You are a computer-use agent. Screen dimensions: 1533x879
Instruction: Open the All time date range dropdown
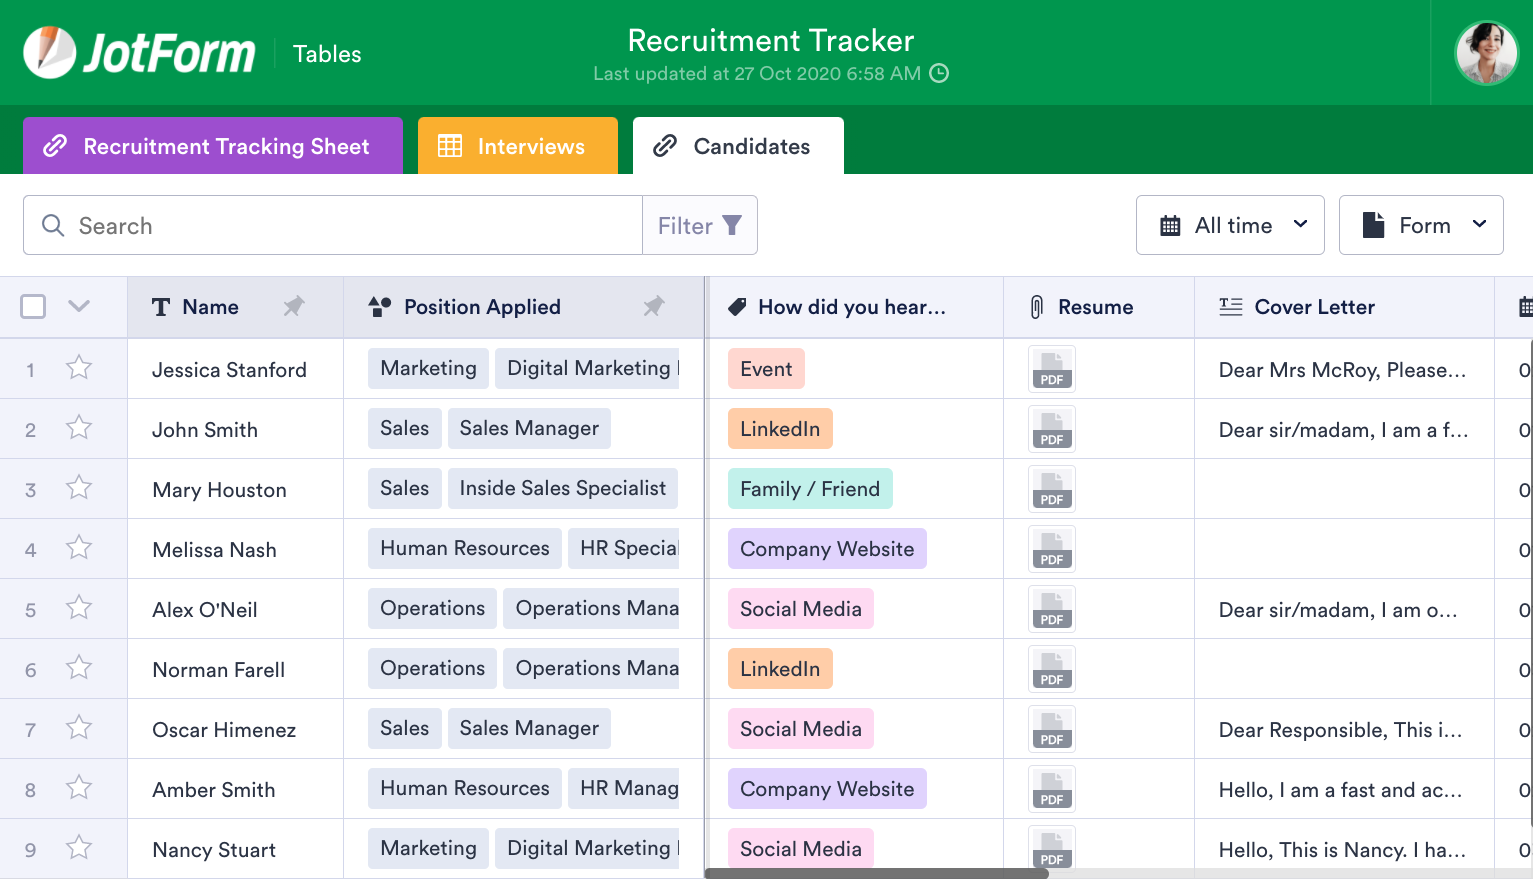[1230, 225]
